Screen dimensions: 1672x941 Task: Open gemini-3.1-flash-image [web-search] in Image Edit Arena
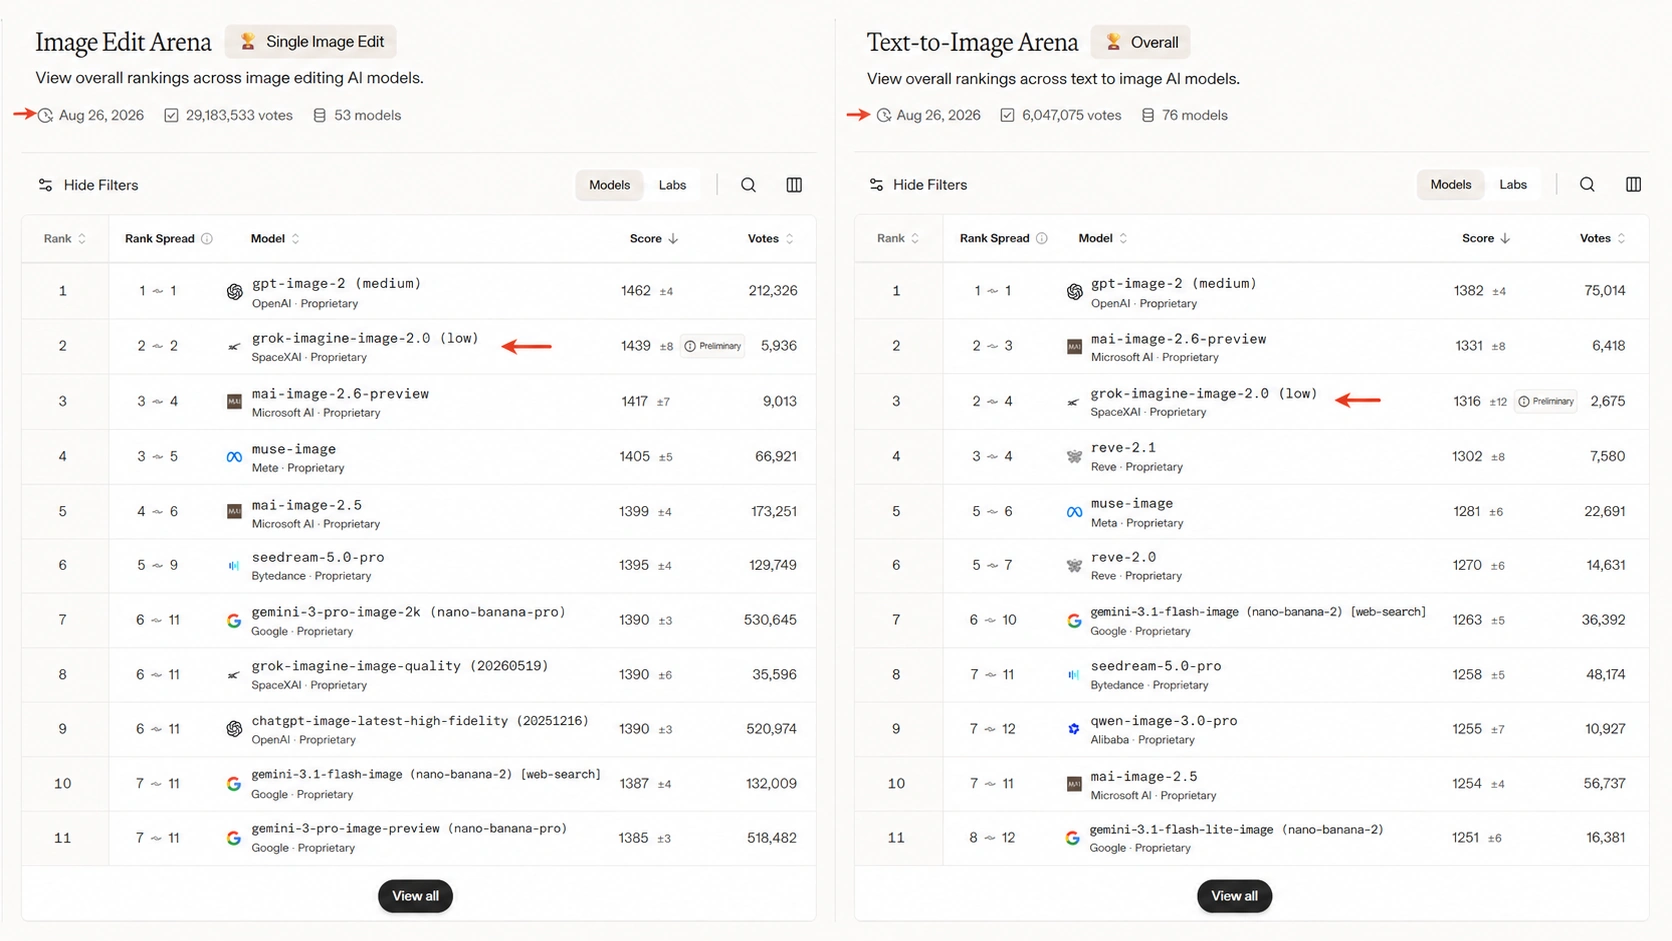click(426, 774)
